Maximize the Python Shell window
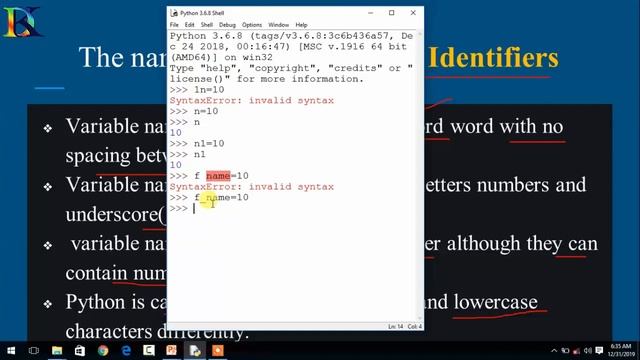 (x=391, y=13)
